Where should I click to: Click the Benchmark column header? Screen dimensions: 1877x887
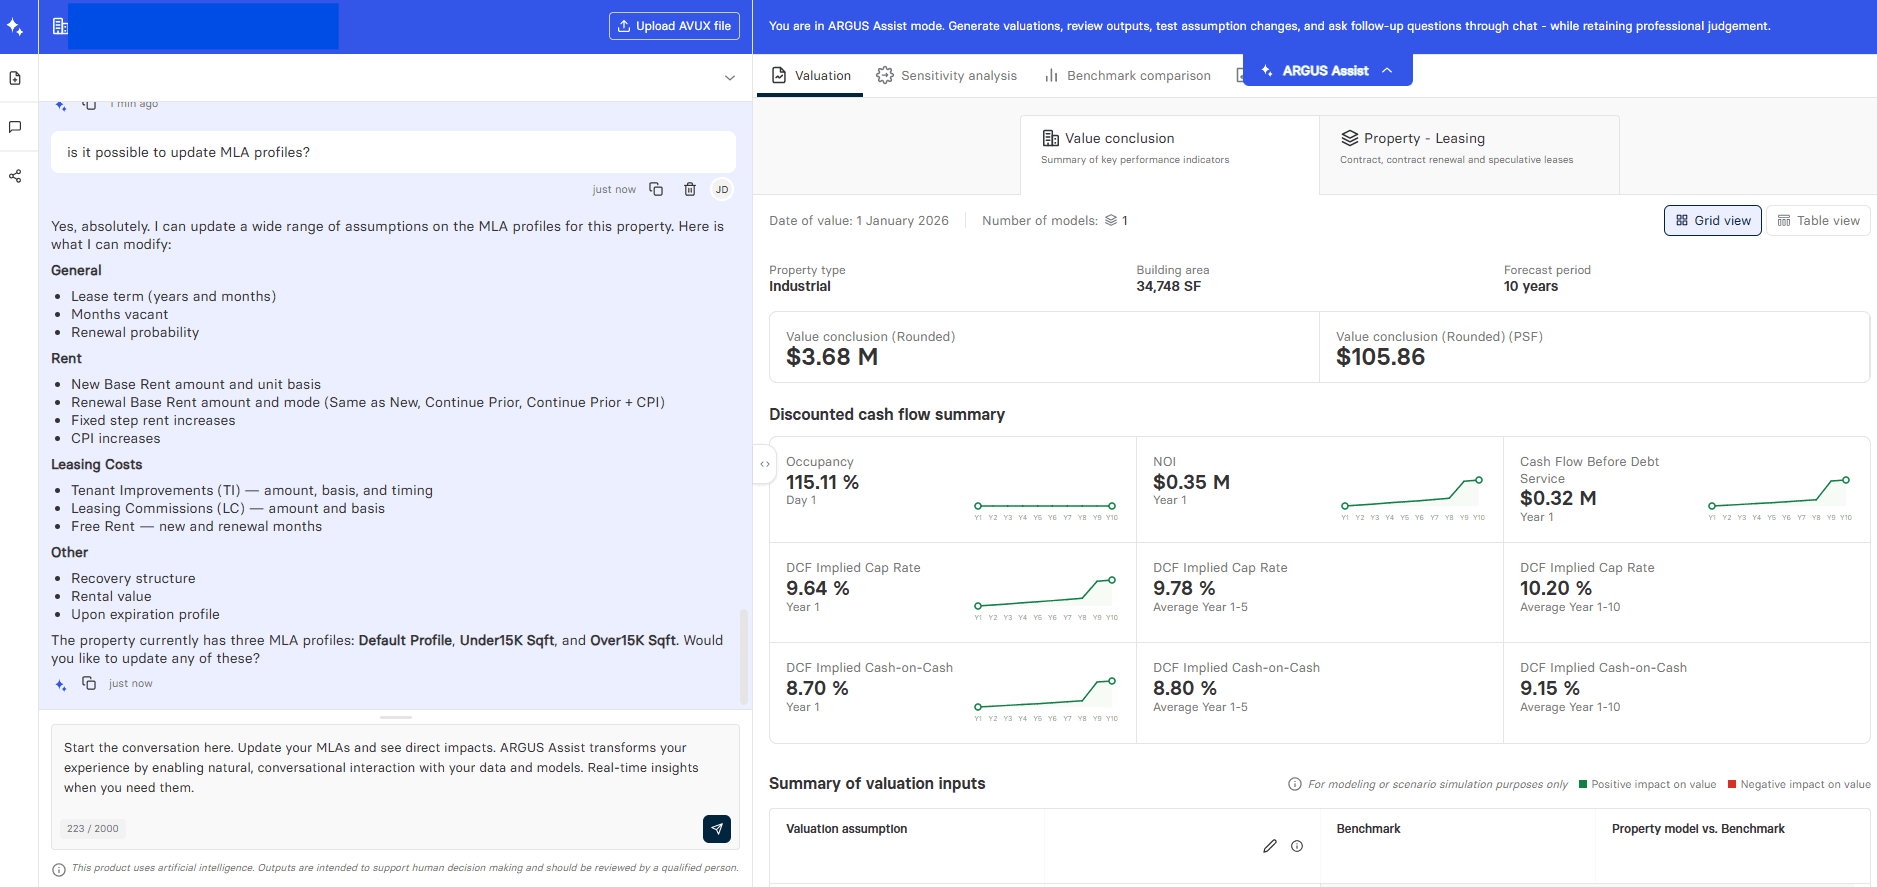(x=1368, y=829)
